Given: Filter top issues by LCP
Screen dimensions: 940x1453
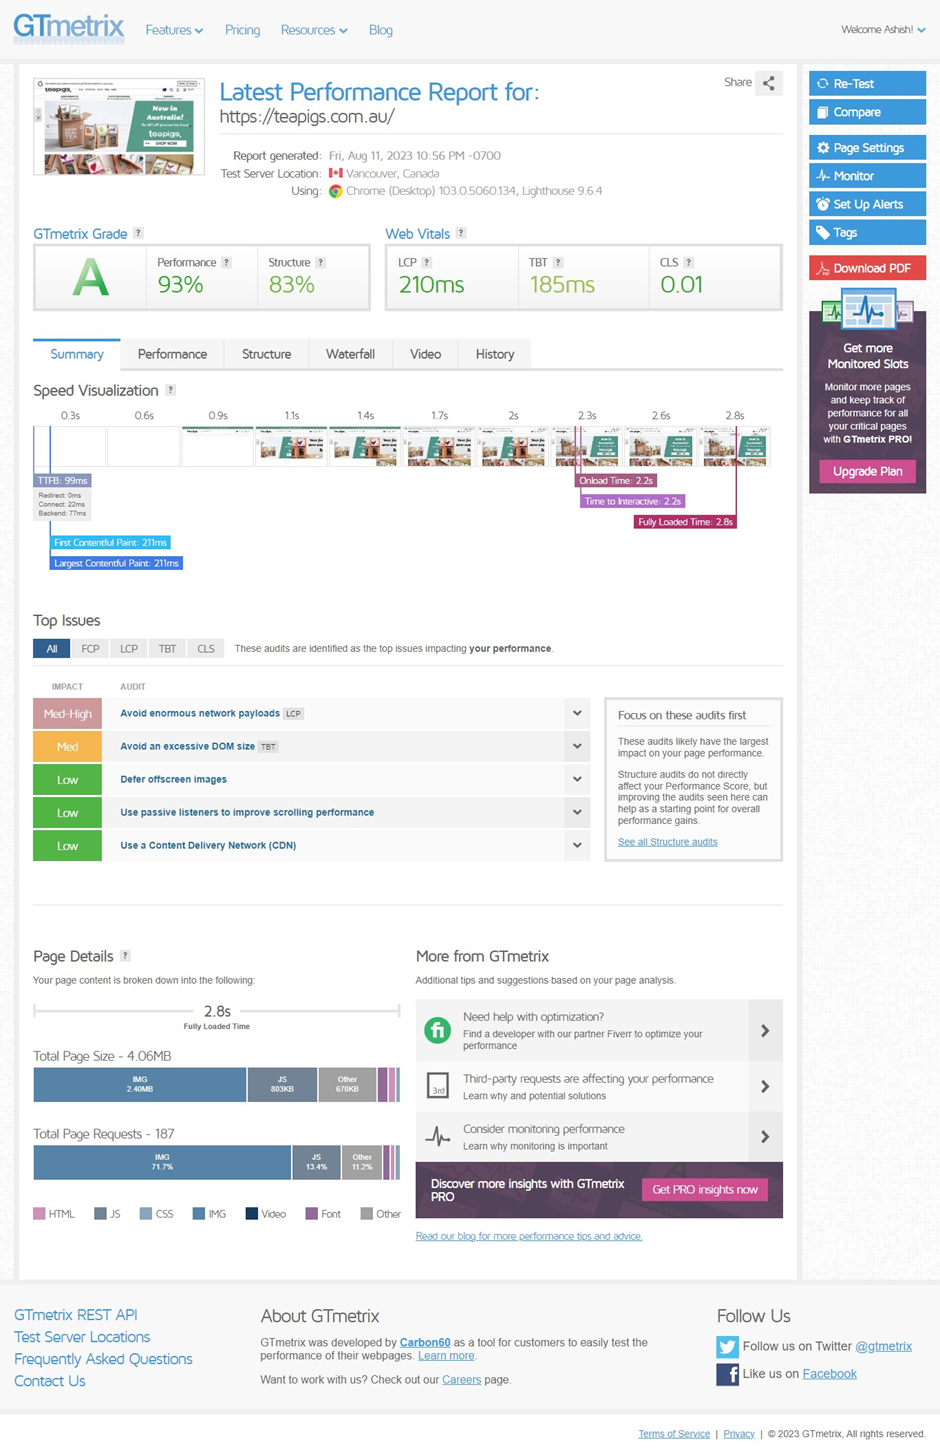Looking at the screenshot, I should [129, 649].
